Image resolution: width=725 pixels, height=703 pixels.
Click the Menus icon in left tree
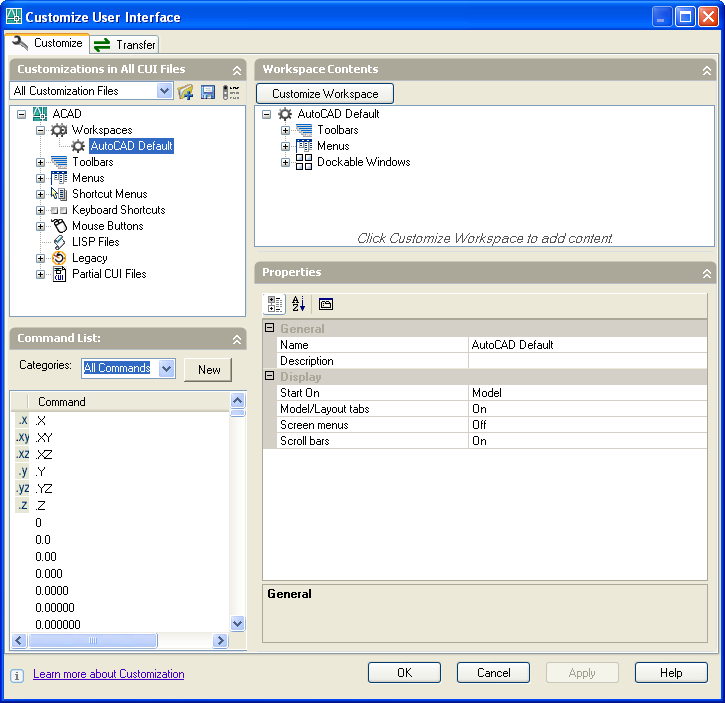coord(59,178)
